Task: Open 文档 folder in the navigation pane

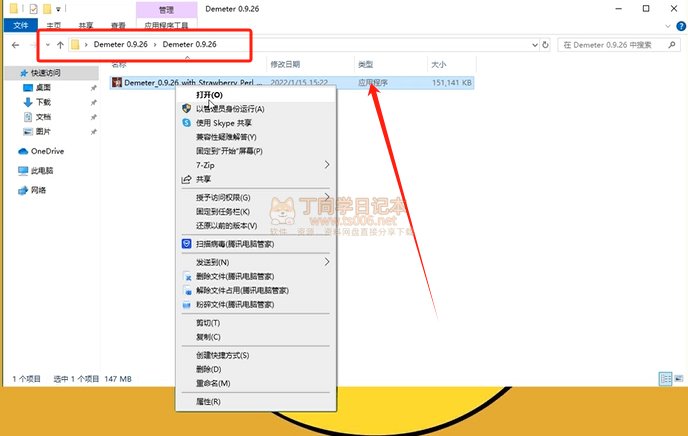Action: tap(43, 117)
